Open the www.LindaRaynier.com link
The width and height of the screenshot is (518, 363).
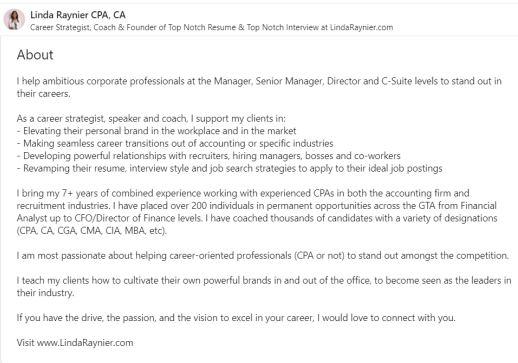coord(85,343)
